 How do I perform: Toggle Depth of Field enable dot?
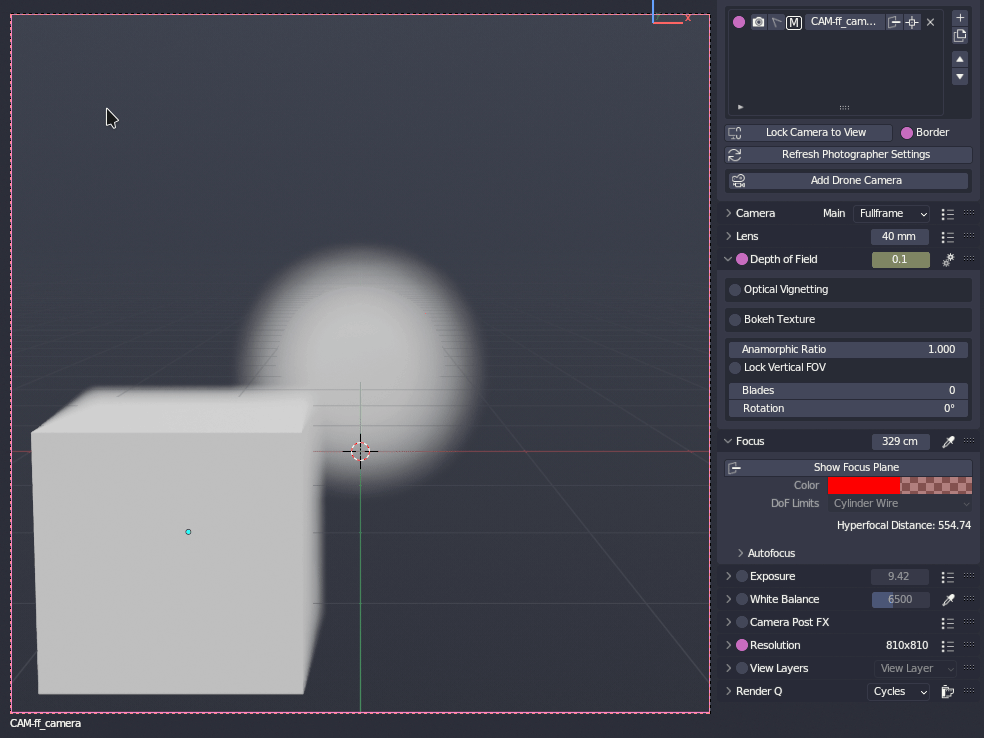742,259
